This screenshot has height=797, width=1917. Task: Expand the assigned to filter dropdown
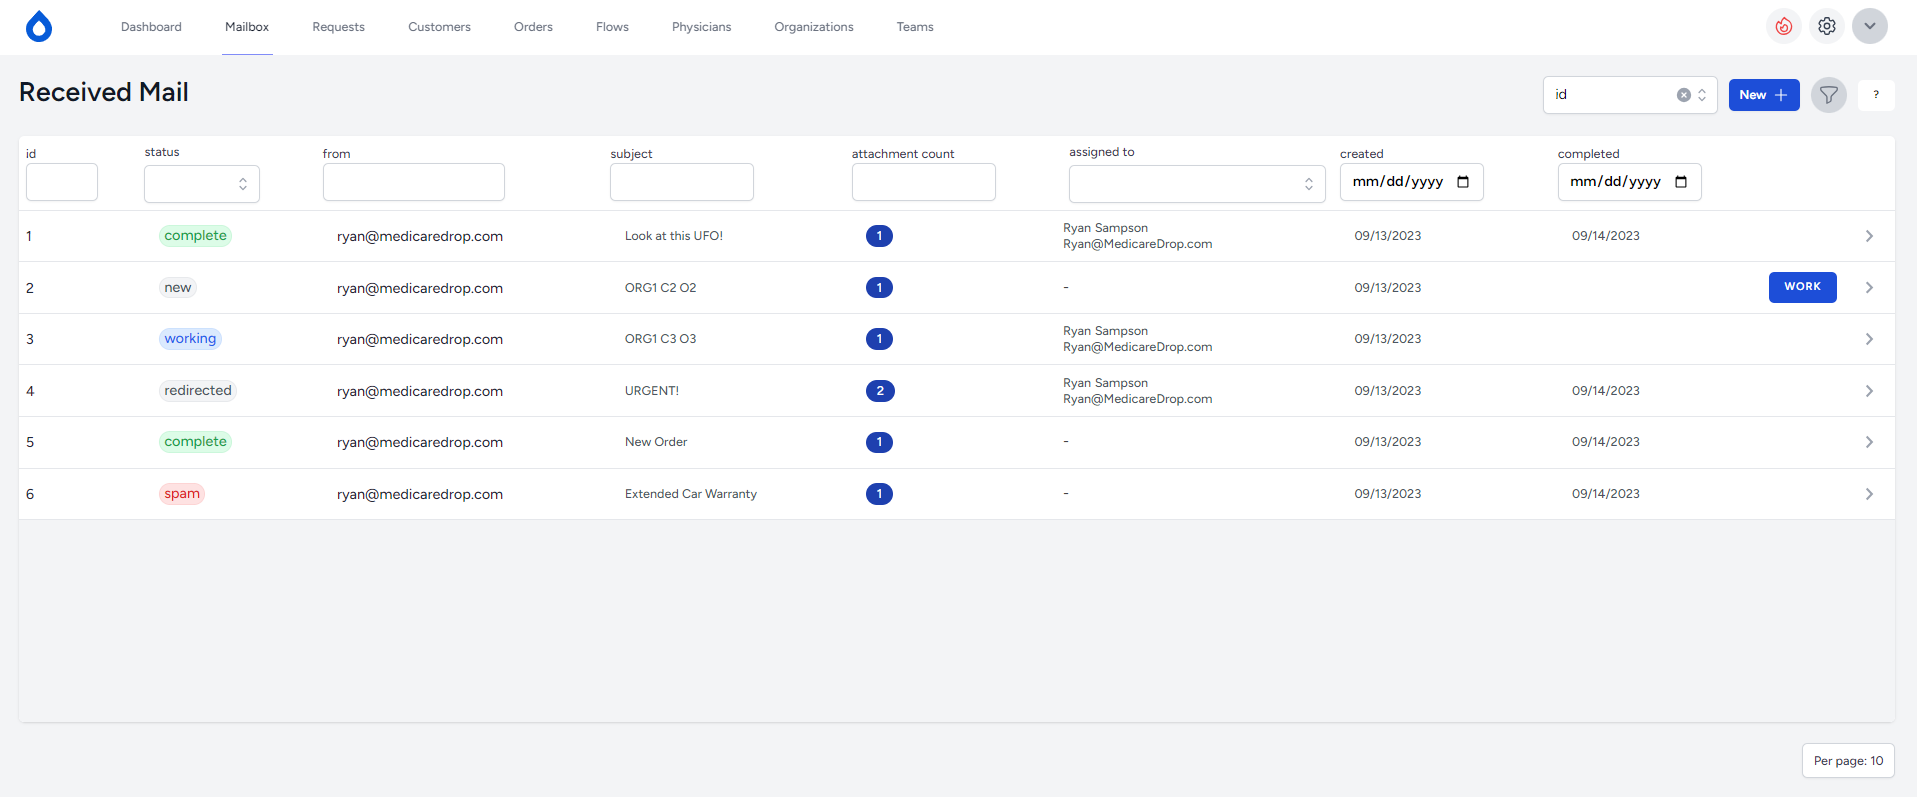pos(1196,184)
